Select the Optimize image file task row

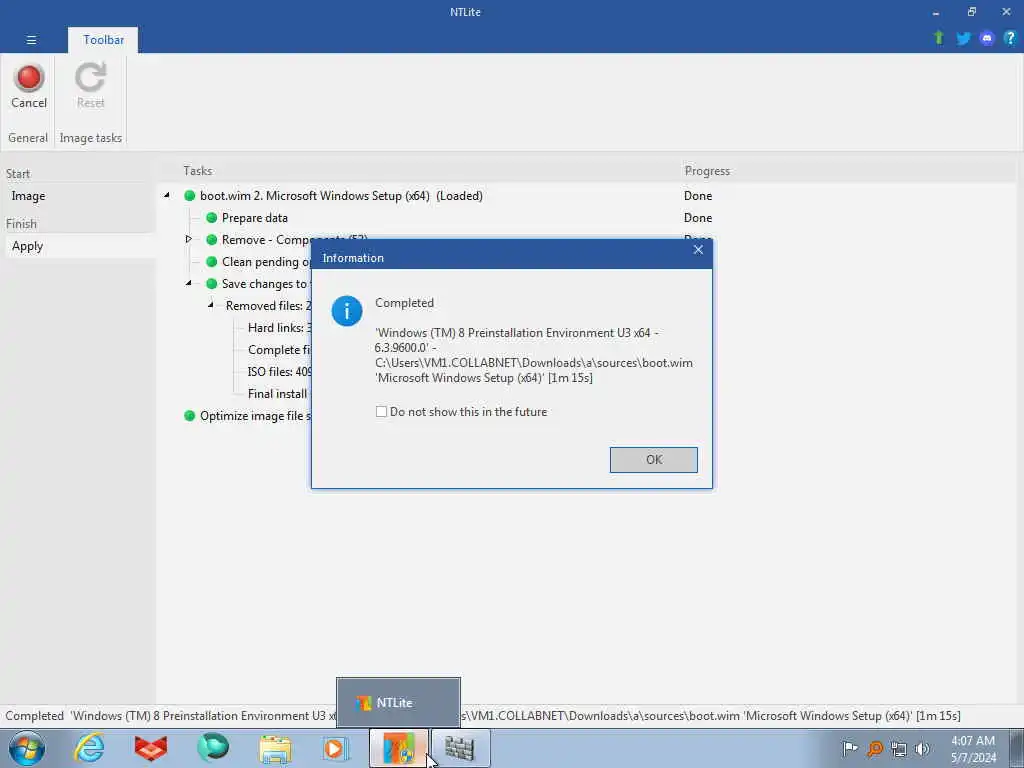pyautogui.click(x=255, y=415)
